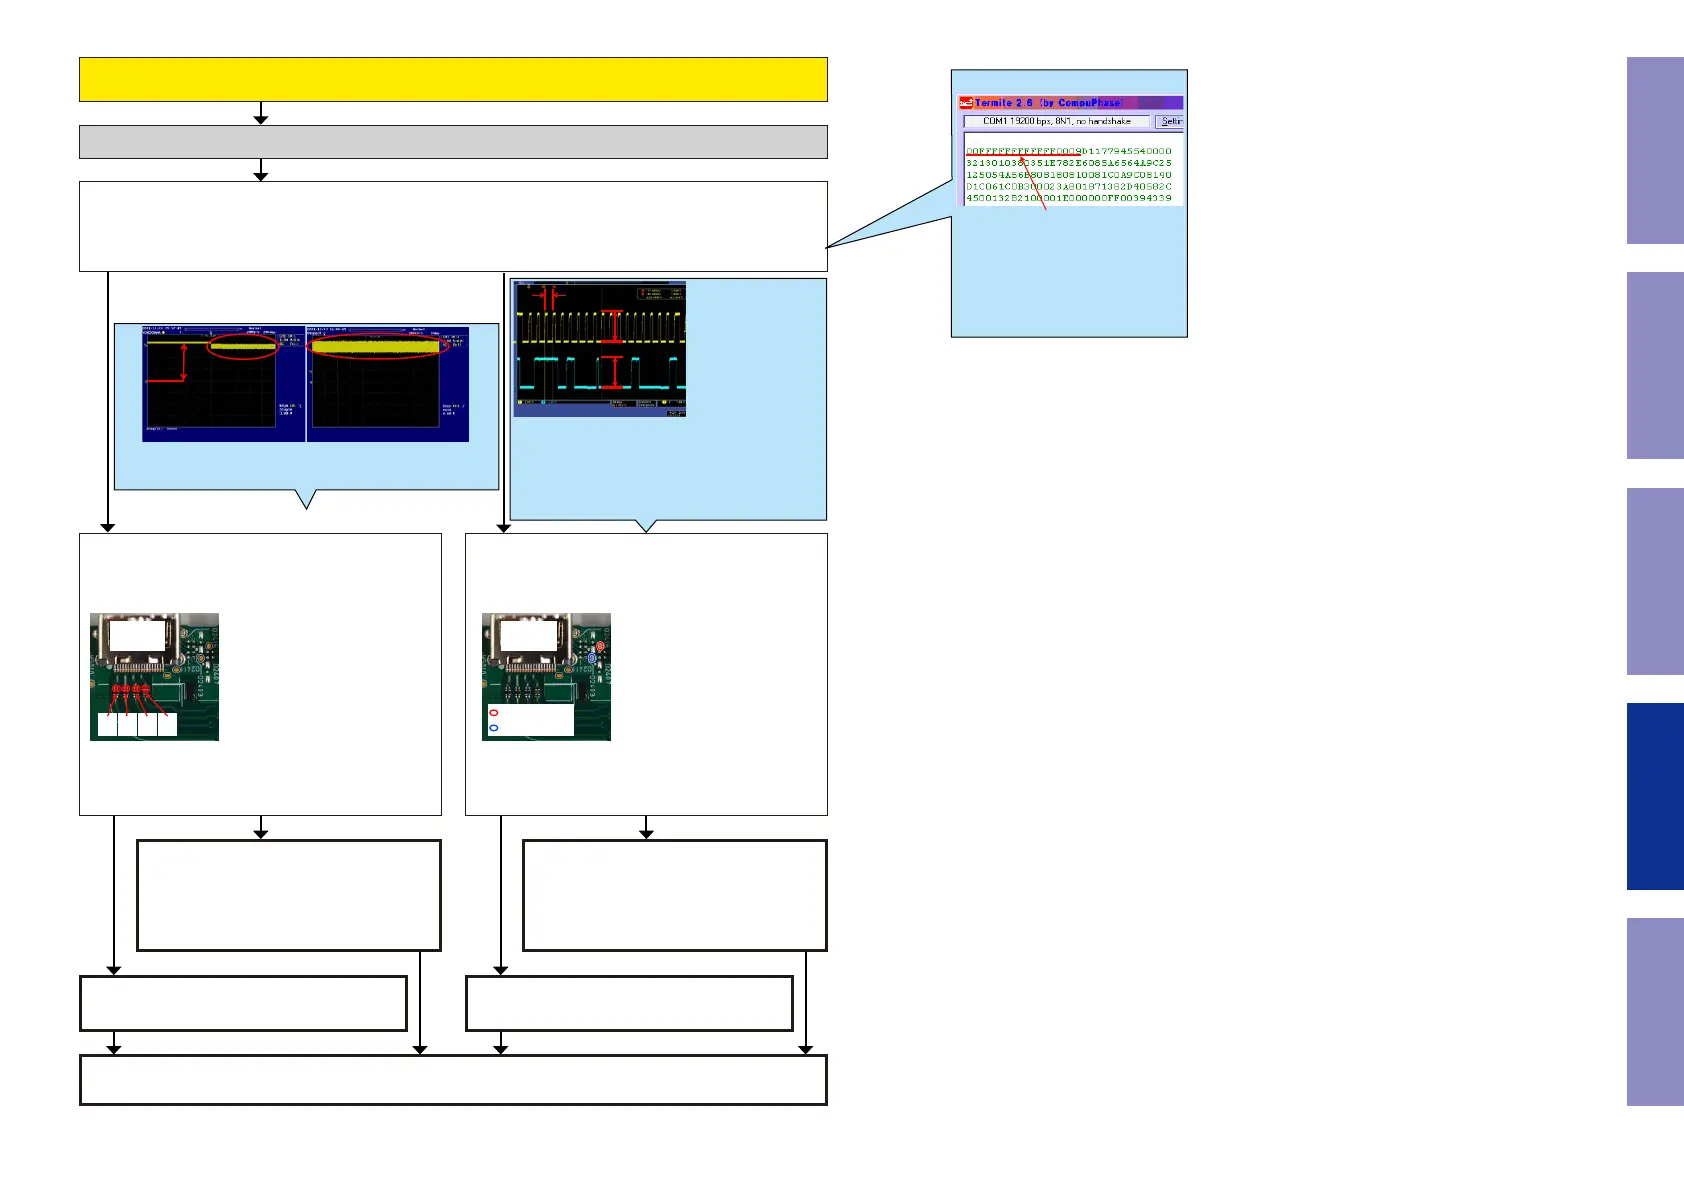Click the red circled pins on left board photo
This screenshot has width=1684, height=1191.
coord(131,689)
